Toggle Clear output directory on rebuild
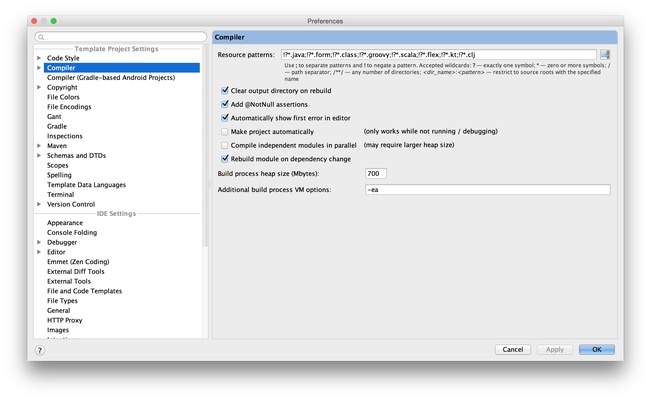Image resolution: width=651 pixels, height=400 pixels. pos(225,90)
